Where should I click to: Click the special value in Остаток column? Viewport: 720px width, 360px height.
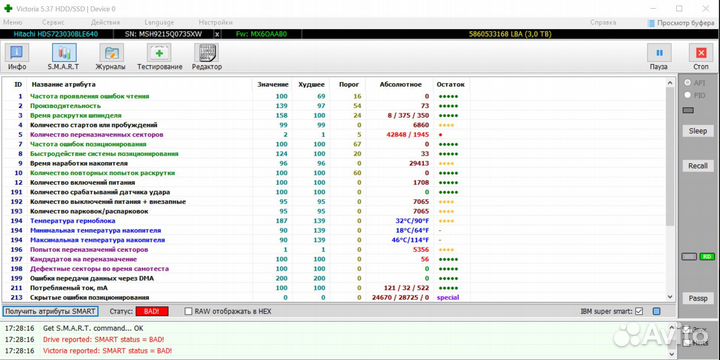pyautogui.click(x=448, y=298)
